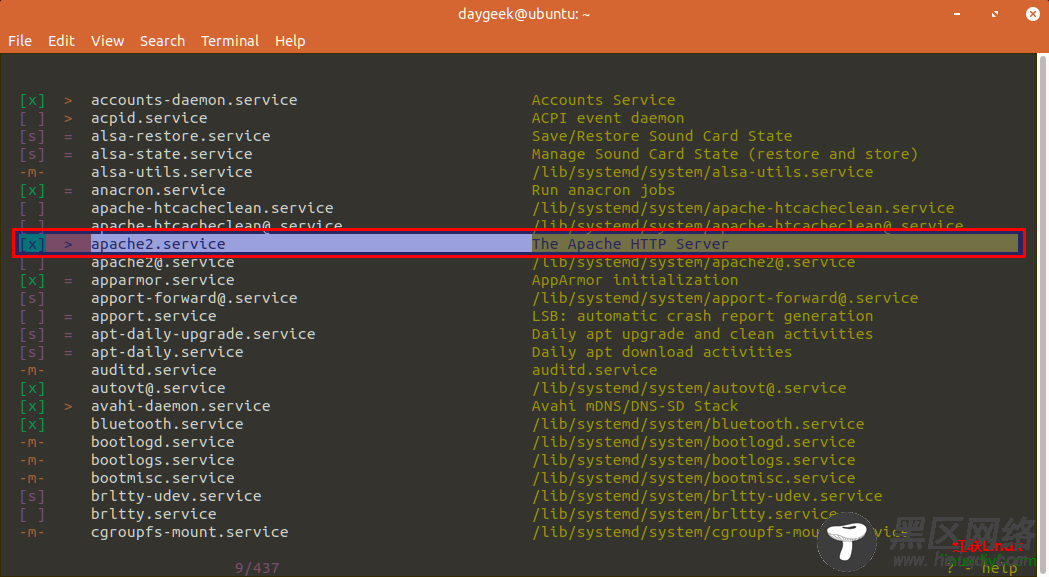Image resolution: width=1049 pixels, height=577 pixels.
Task: Click the [s] static marker of alsa-state.service
Action: (32, 155)
